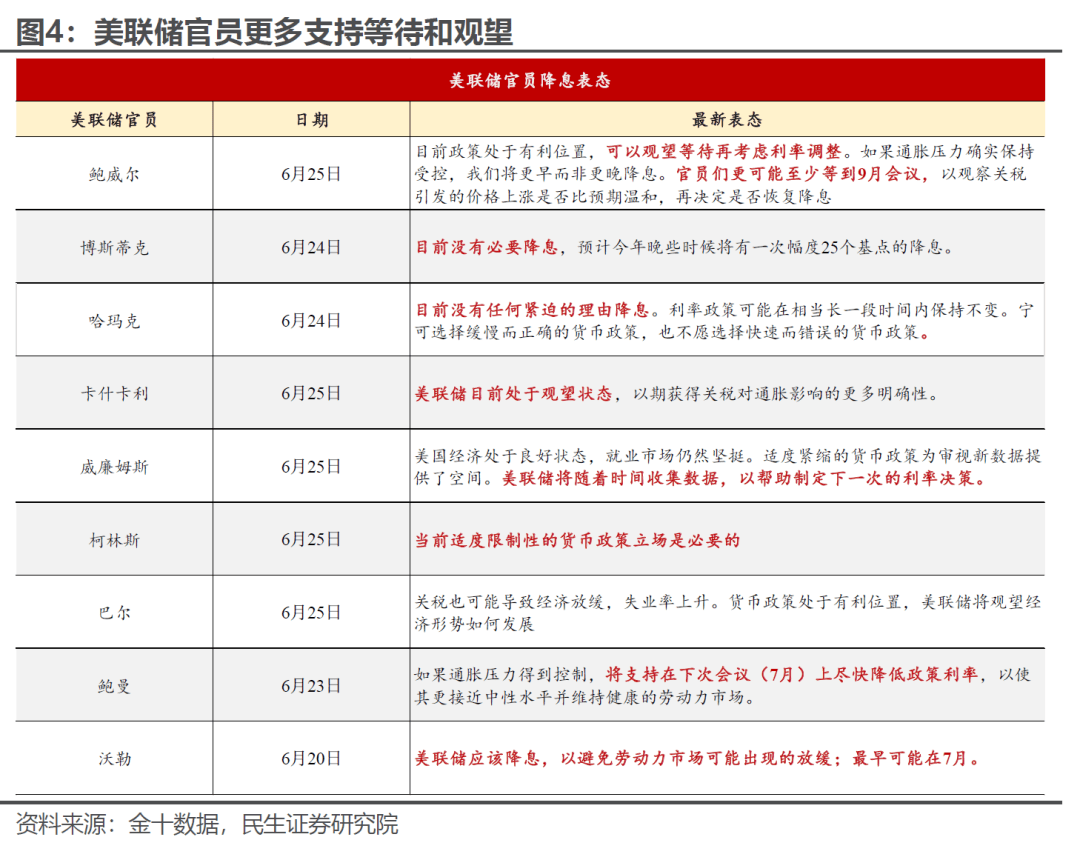Click the date 6月25日 in 威廉姆斯 row
This screenshot has height=857, width=1080.
311,467
